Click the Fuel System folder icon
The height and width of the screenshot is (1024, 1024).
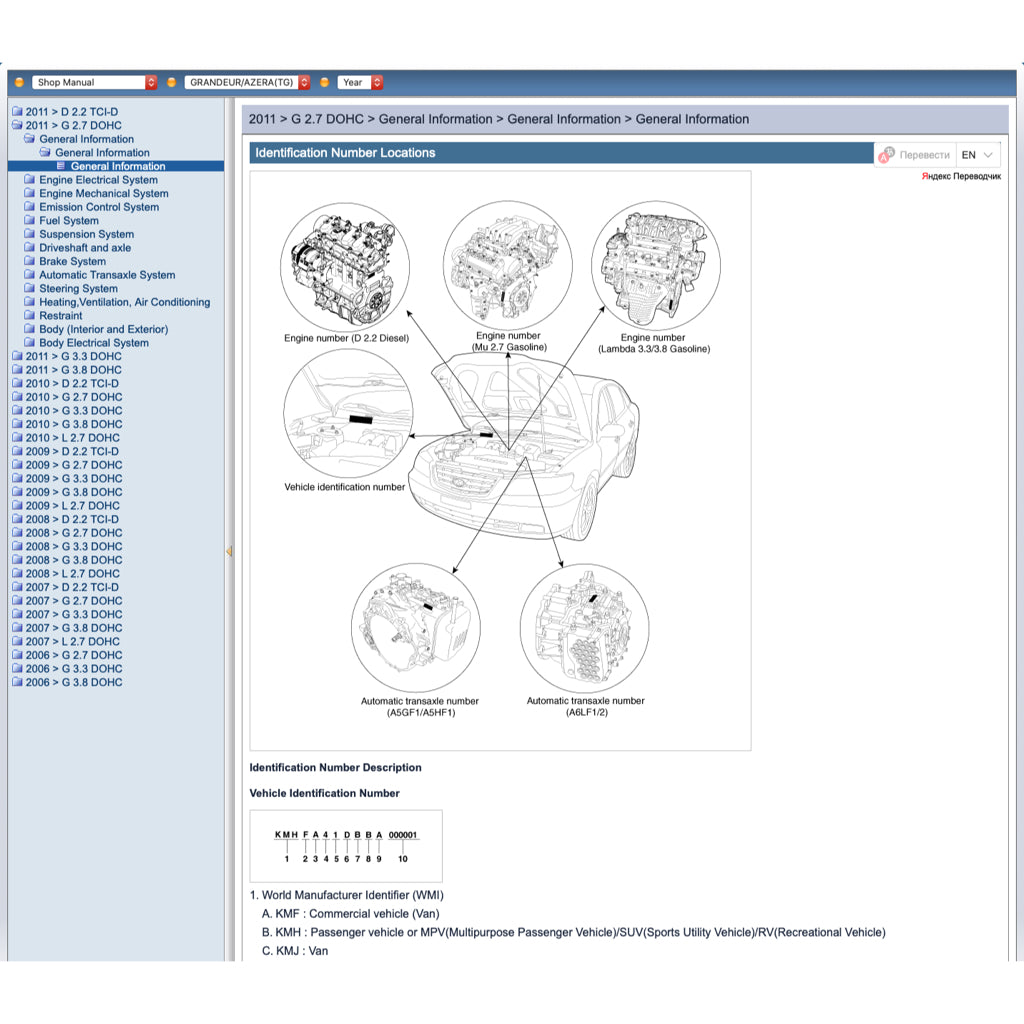[30, 221]
